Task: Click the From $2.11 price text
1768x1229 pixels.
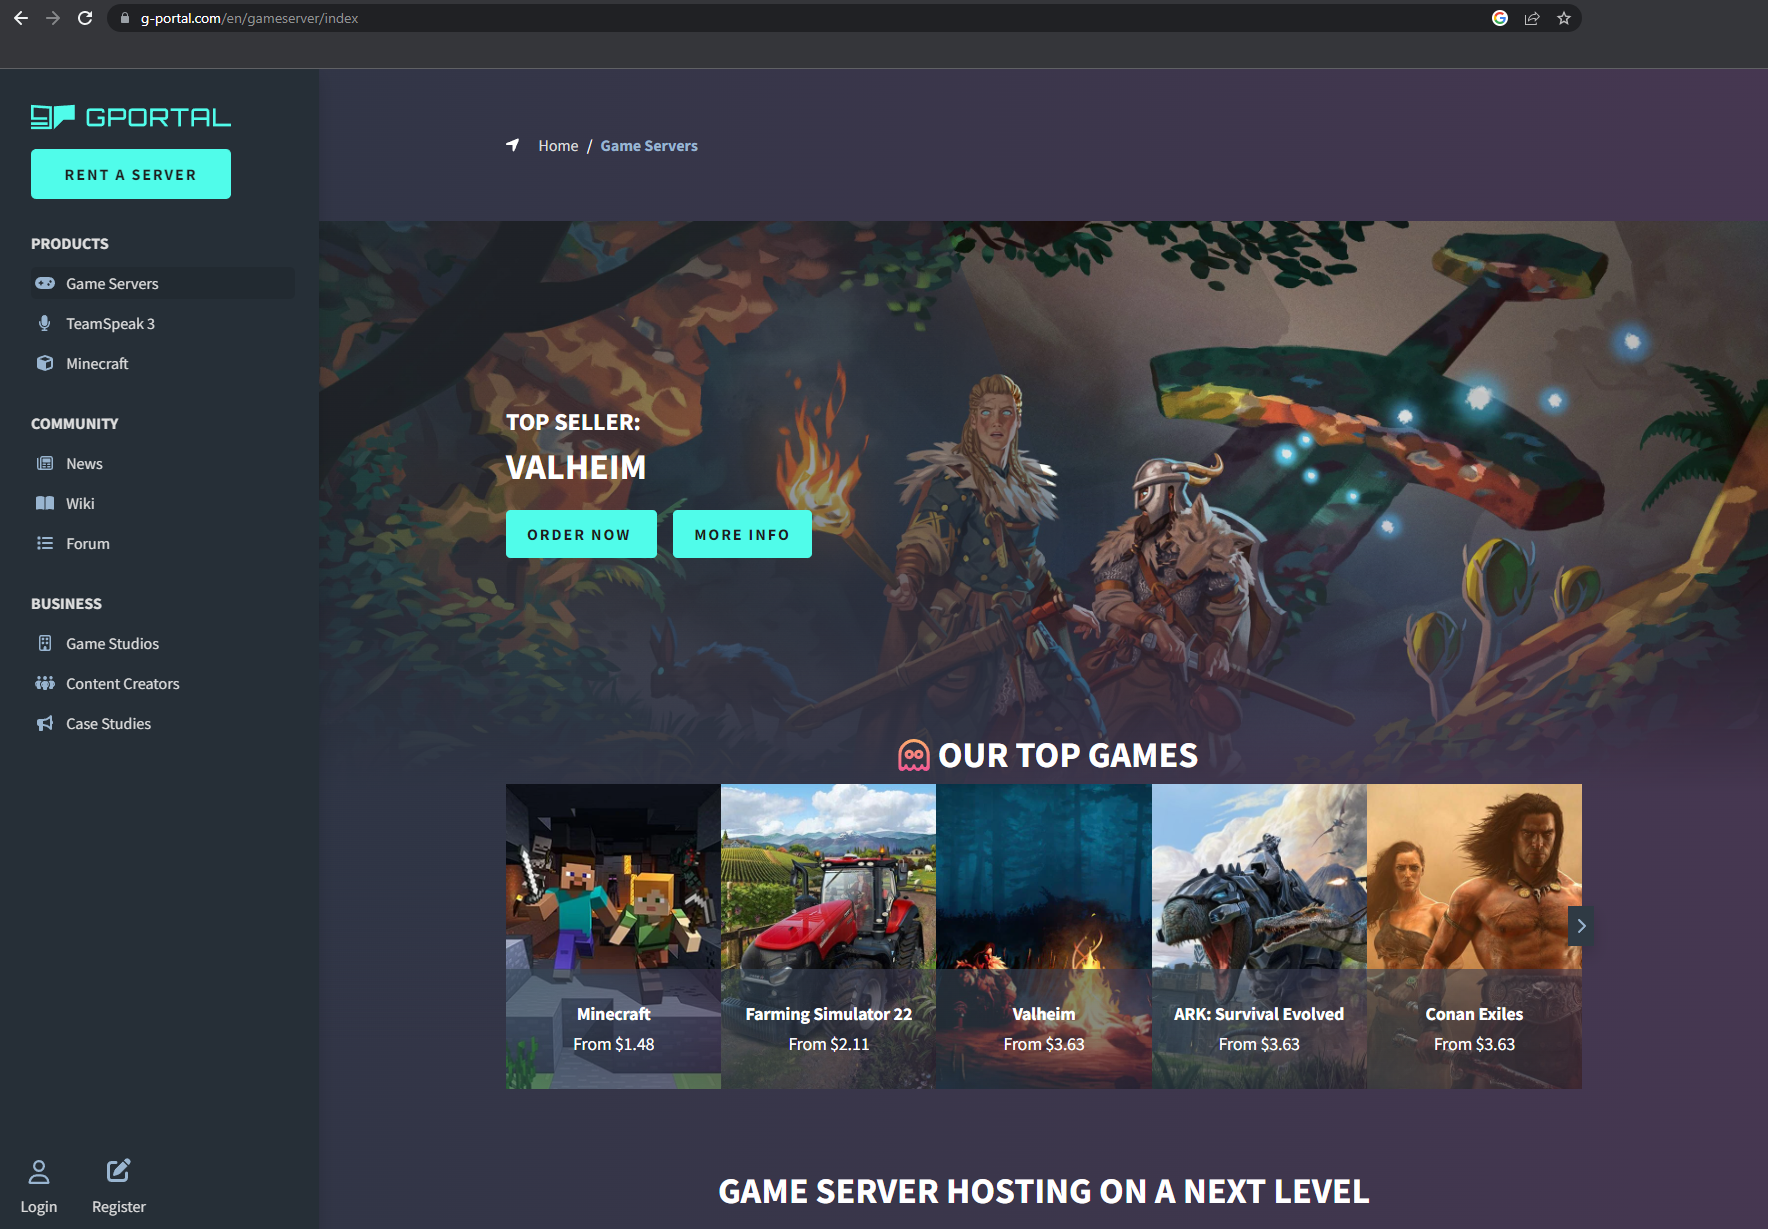Action: (828, 1044)
